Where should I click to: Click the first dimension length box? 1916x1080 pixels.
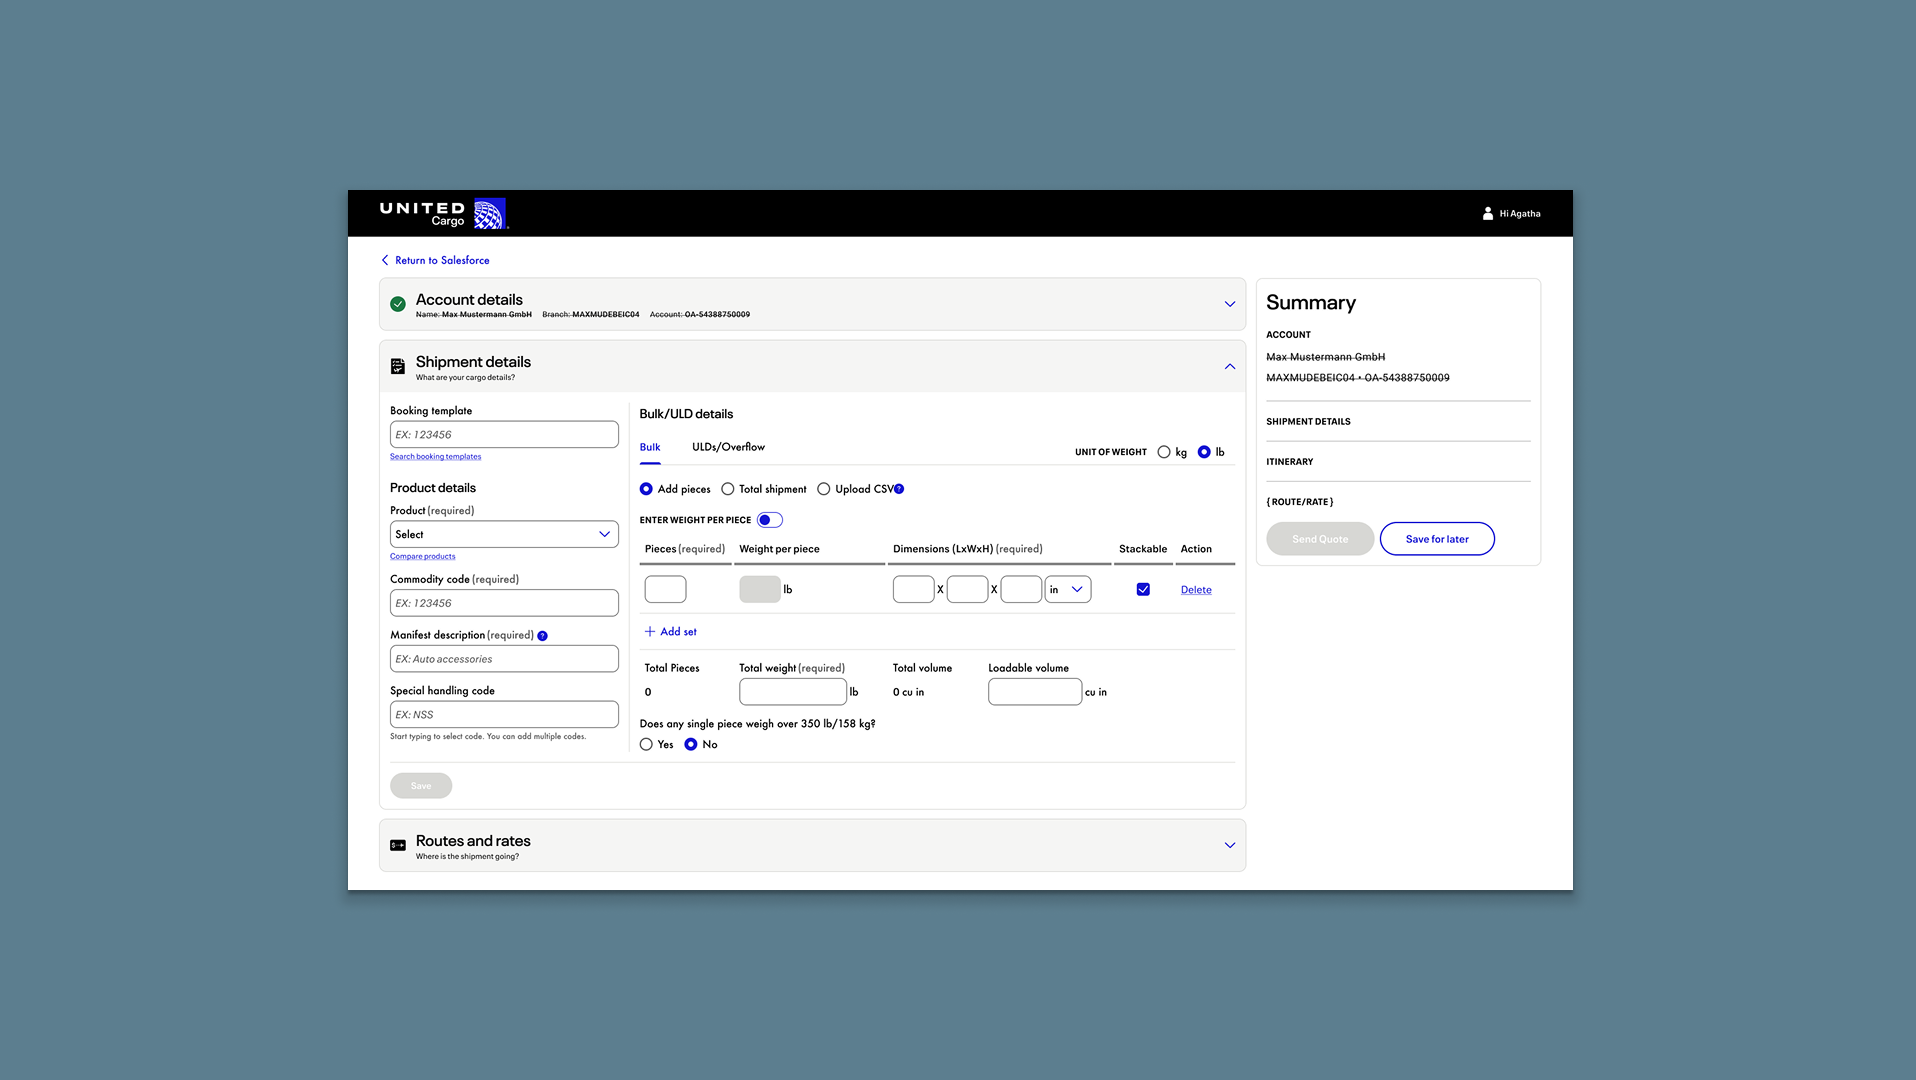click(x=913, y=590)
